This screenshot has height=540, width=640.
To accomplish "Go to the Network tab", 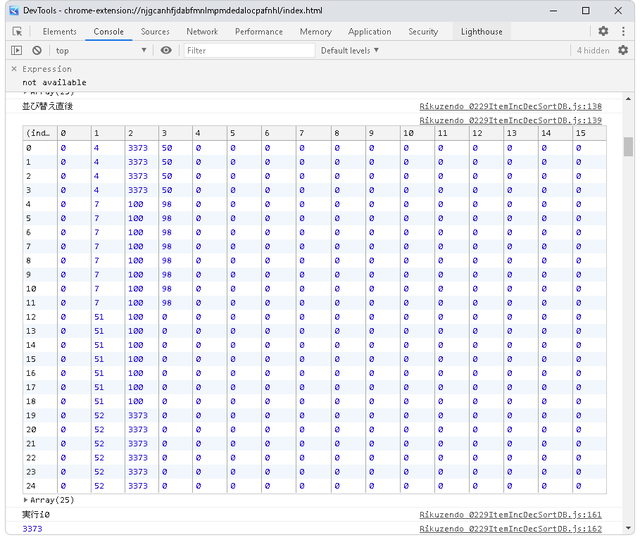I will (x=202, y=31).
